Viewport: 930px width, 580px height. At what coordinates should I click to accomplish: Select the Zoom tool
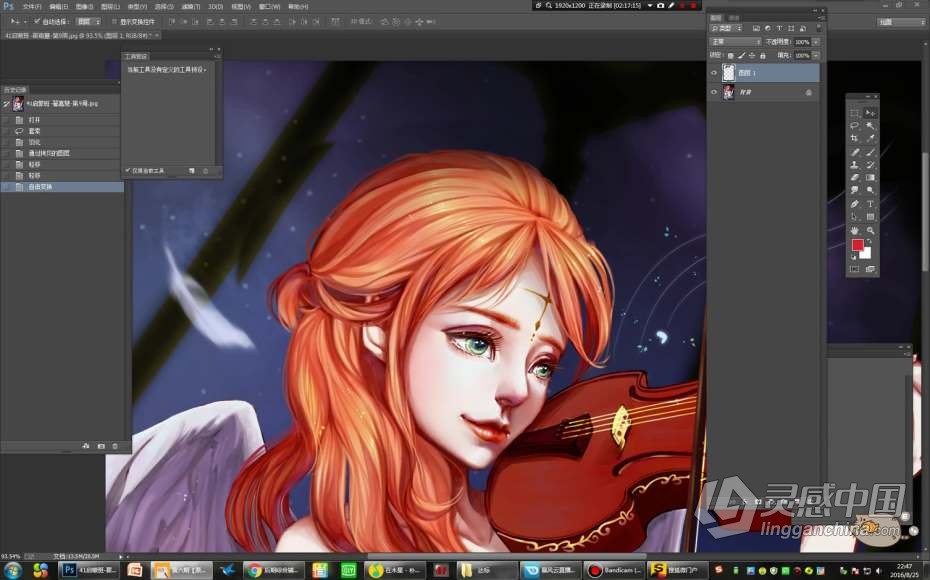(870, 230)
